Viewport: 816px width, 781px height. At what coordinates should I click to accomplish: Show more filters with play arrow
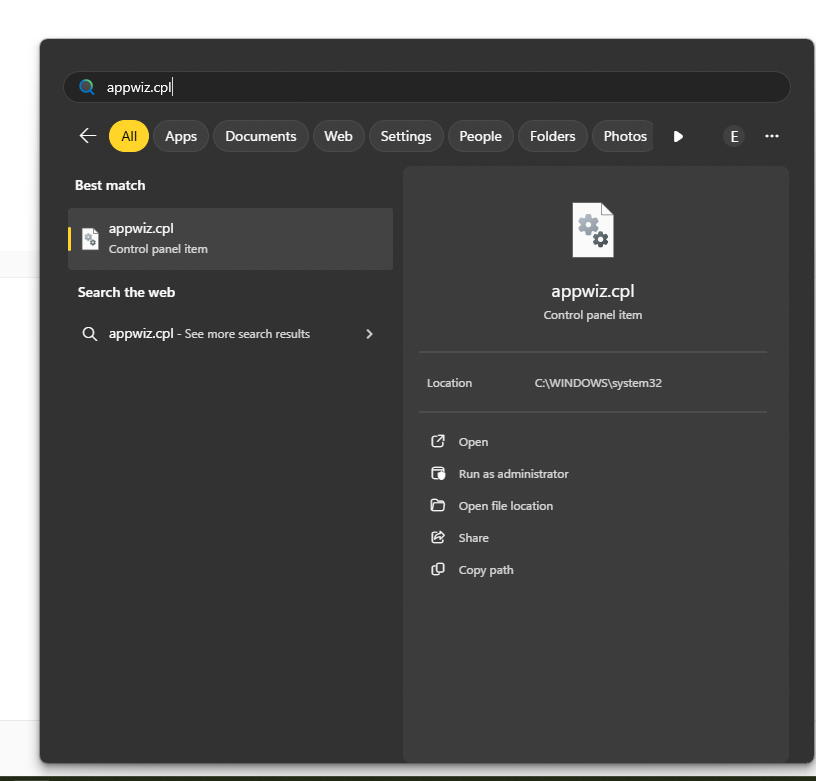[678, 136]
